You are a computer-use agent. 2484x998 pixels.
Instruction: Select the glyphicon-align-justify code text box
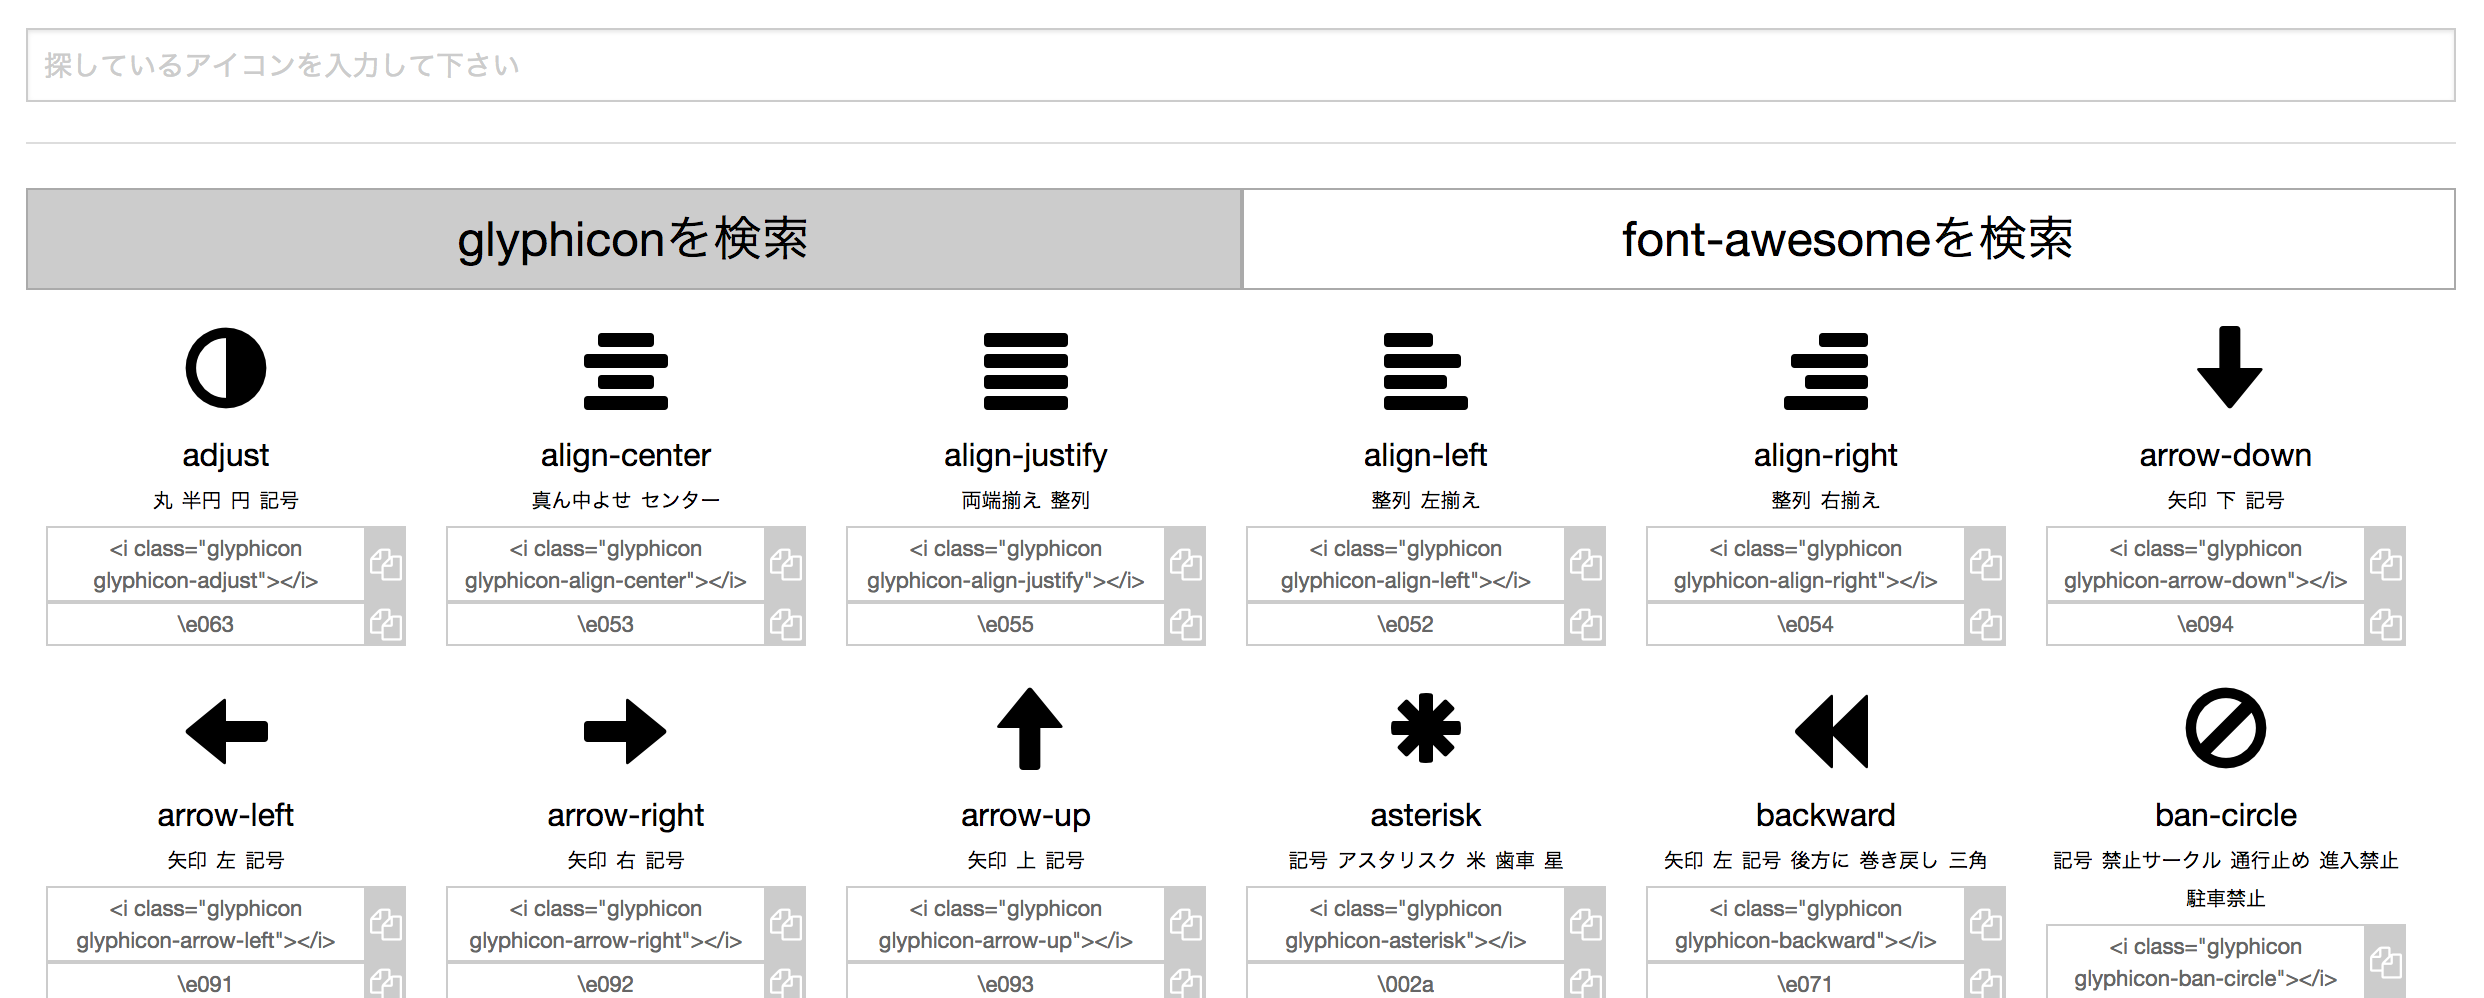coord(1006,564)
